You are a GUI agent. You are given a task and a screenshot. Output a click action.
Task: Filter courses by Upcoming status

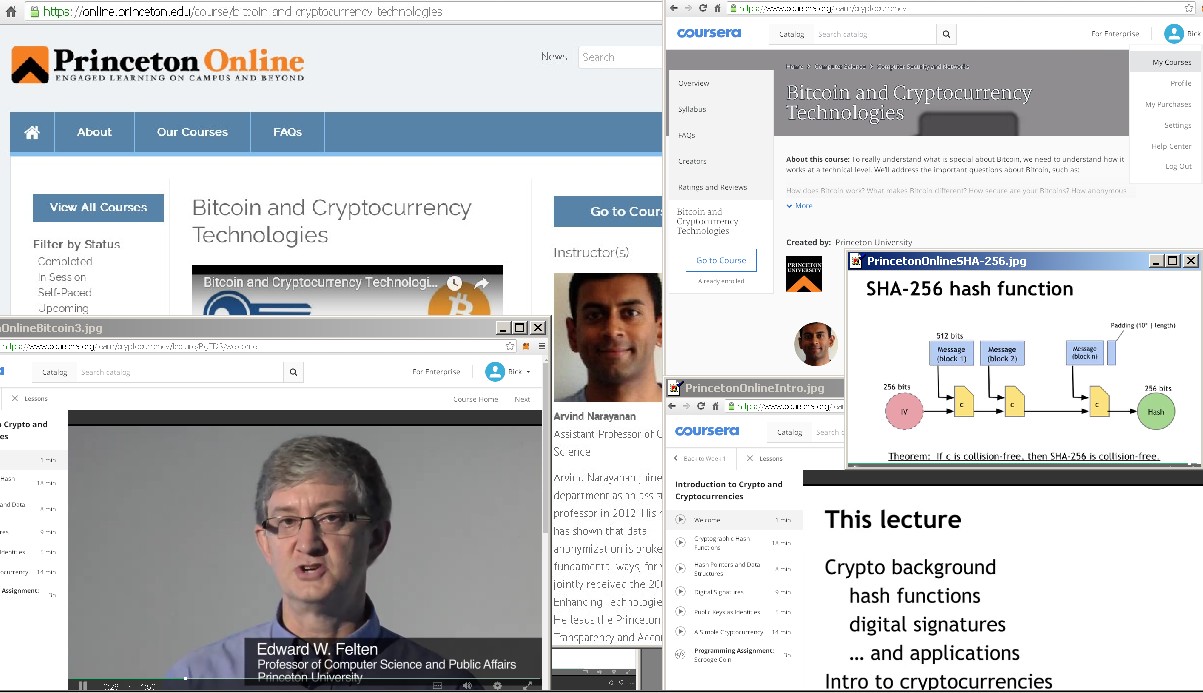pos(63,308)
